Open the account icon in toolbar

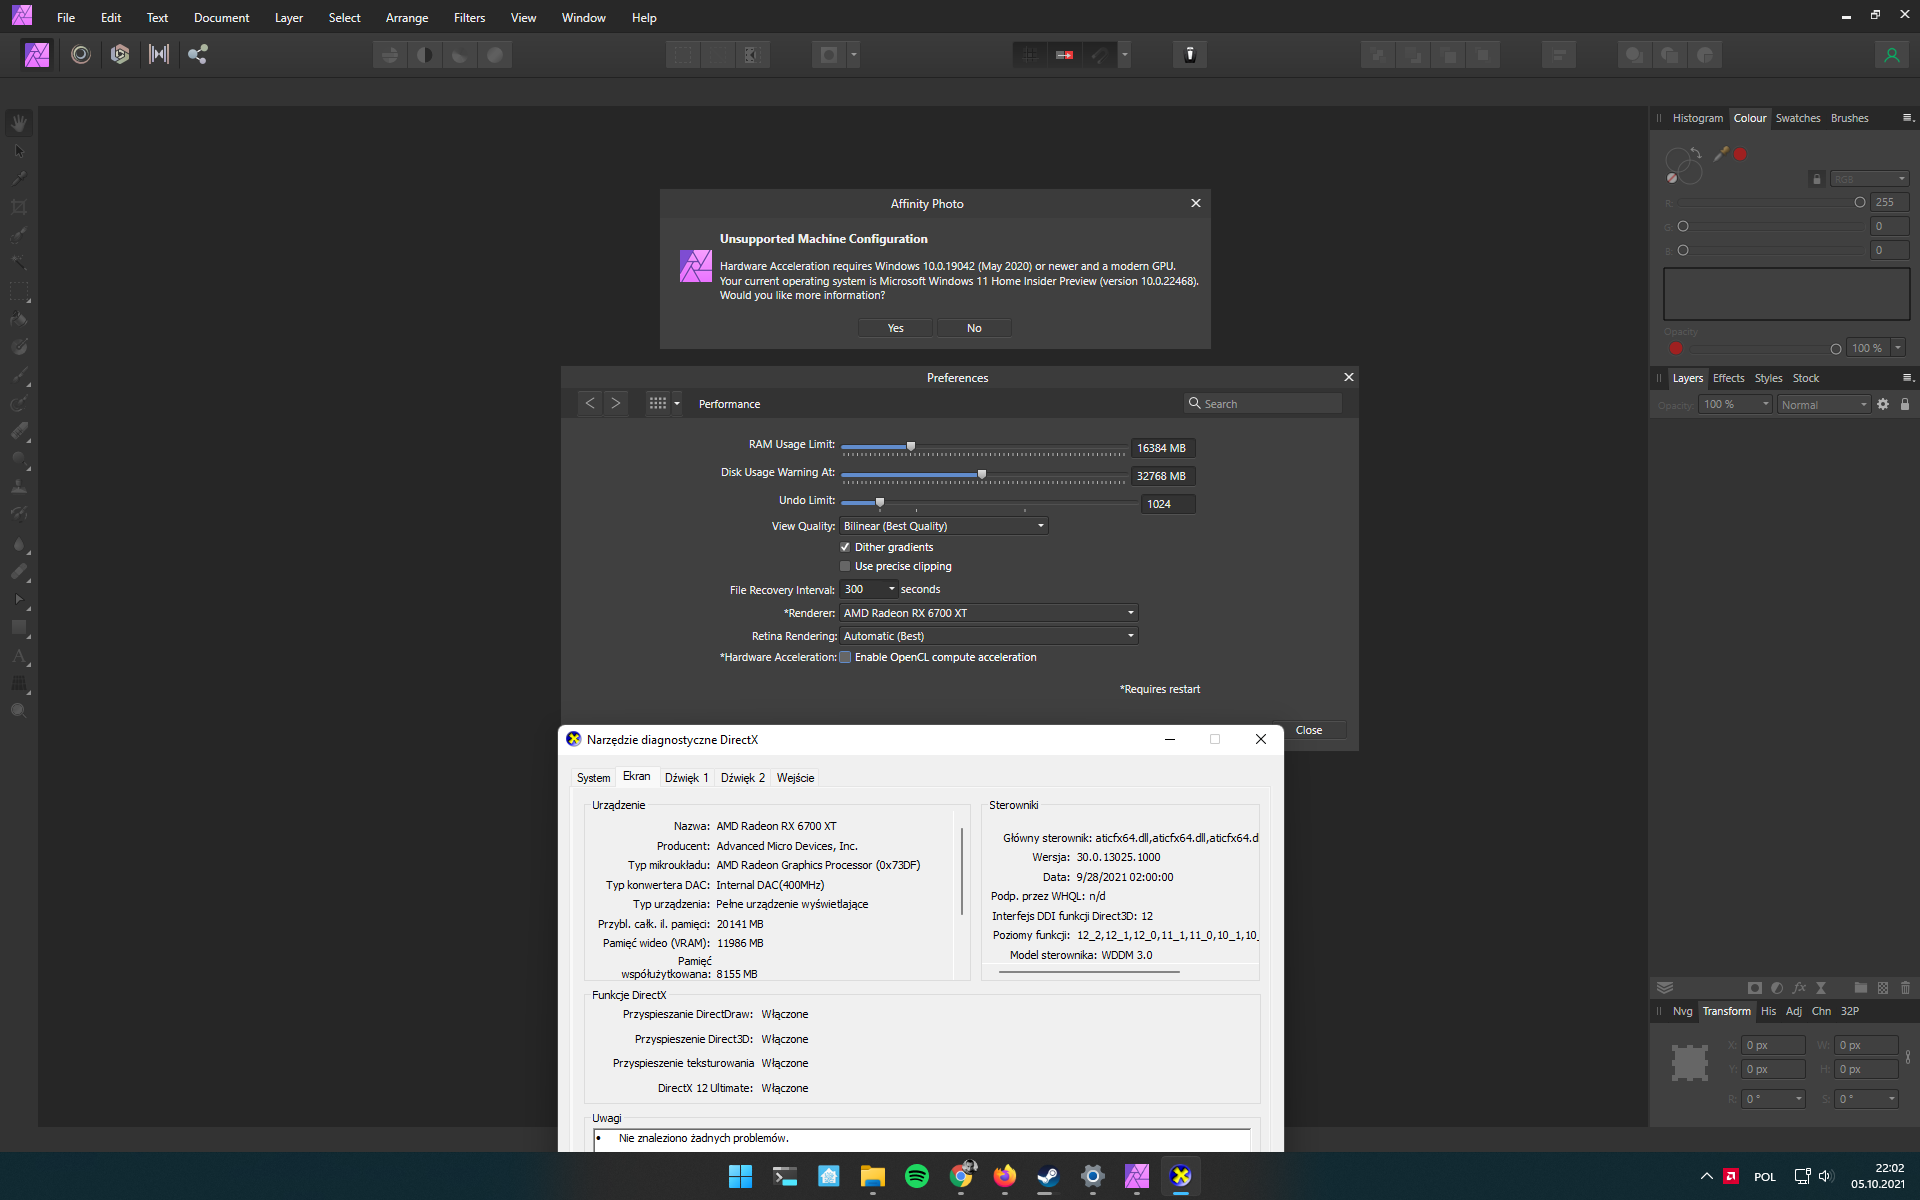(x=1891, y=55)
